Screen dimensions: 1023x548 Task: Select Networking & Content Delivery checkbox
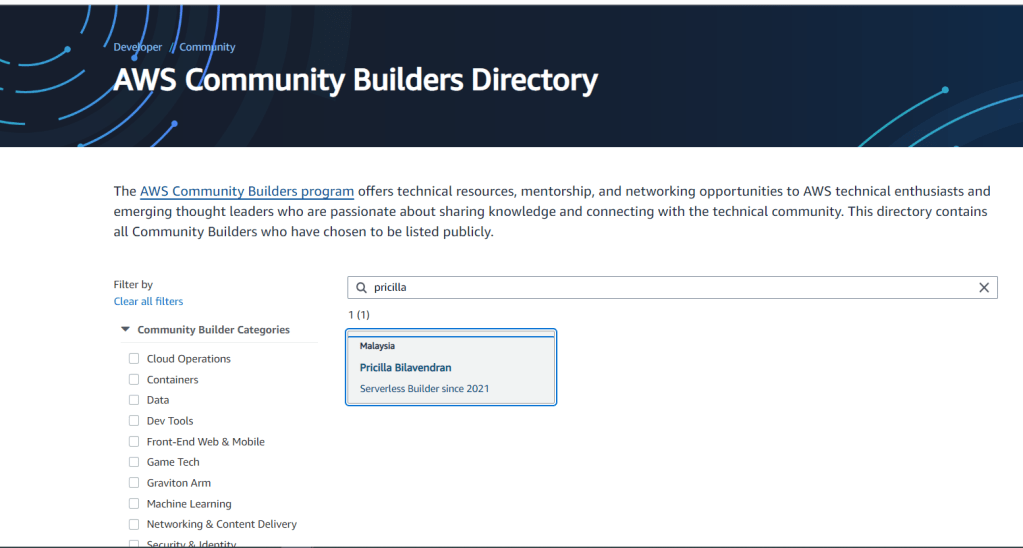click(x=134, y=524)
